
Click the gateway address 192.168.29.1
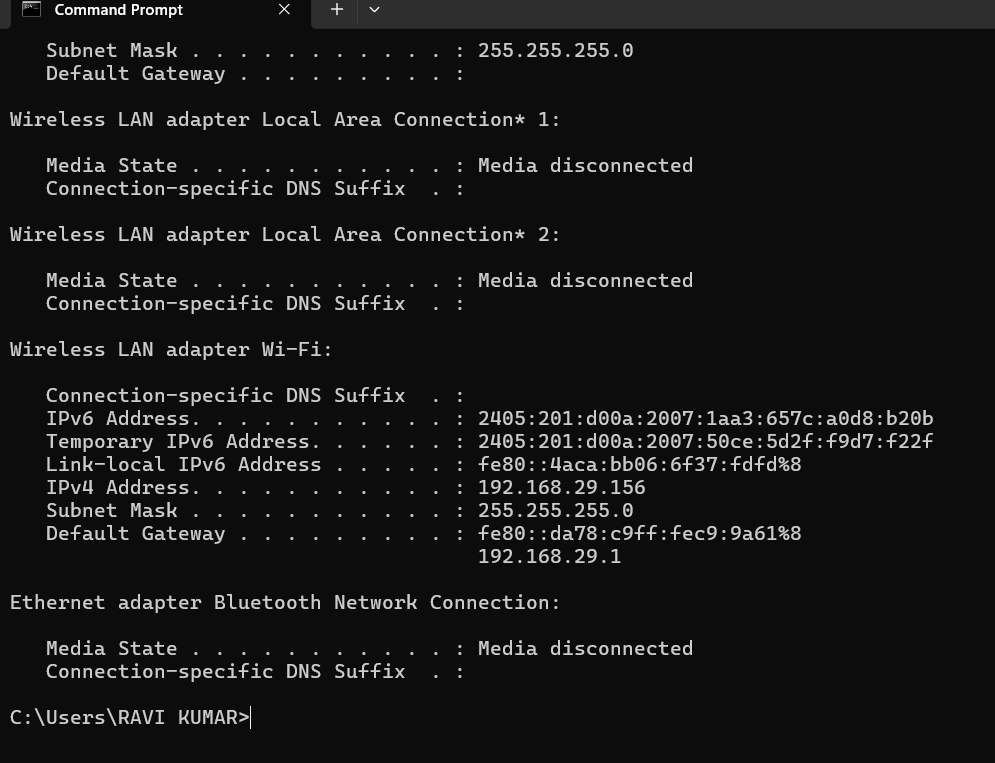coord(549,556)
